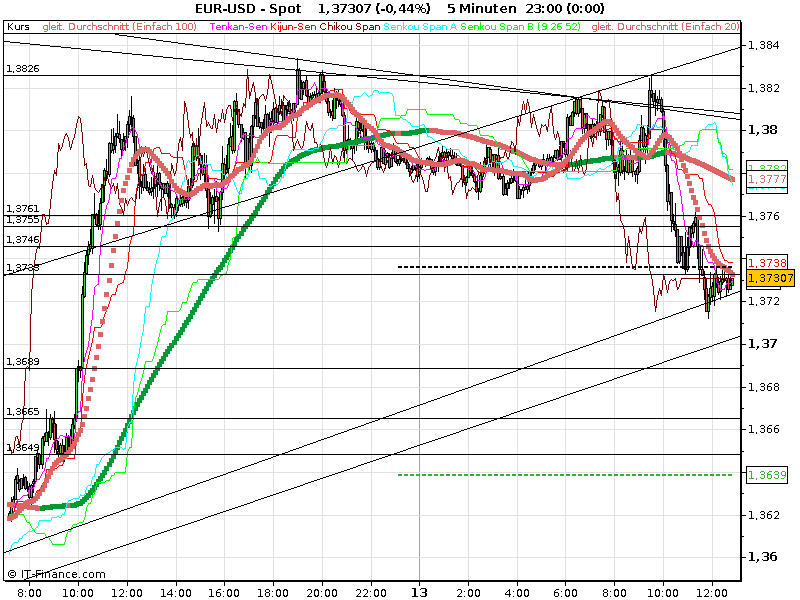Click the 1,3826 horizontal level label

pos(22,69)
